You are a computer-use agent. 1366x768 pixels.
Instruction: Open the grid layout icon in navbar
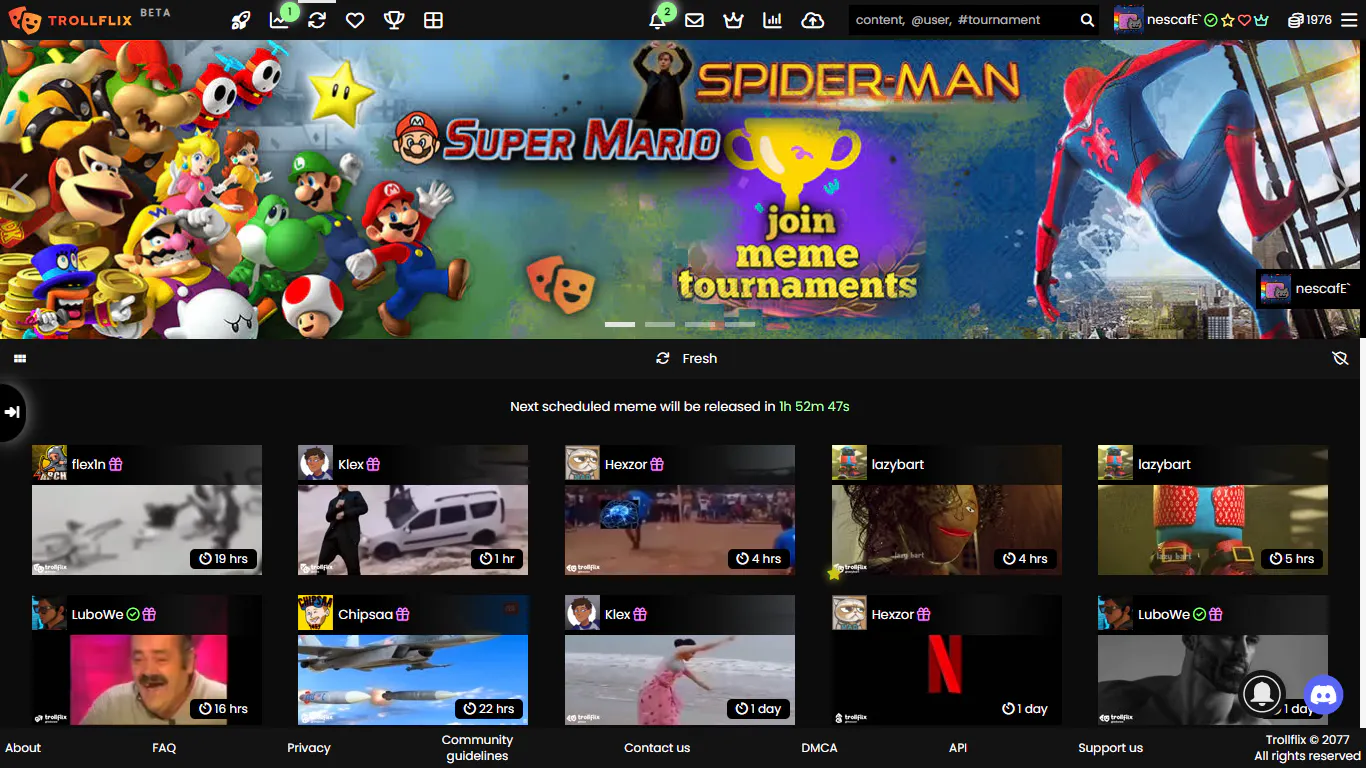click(433, 20)
